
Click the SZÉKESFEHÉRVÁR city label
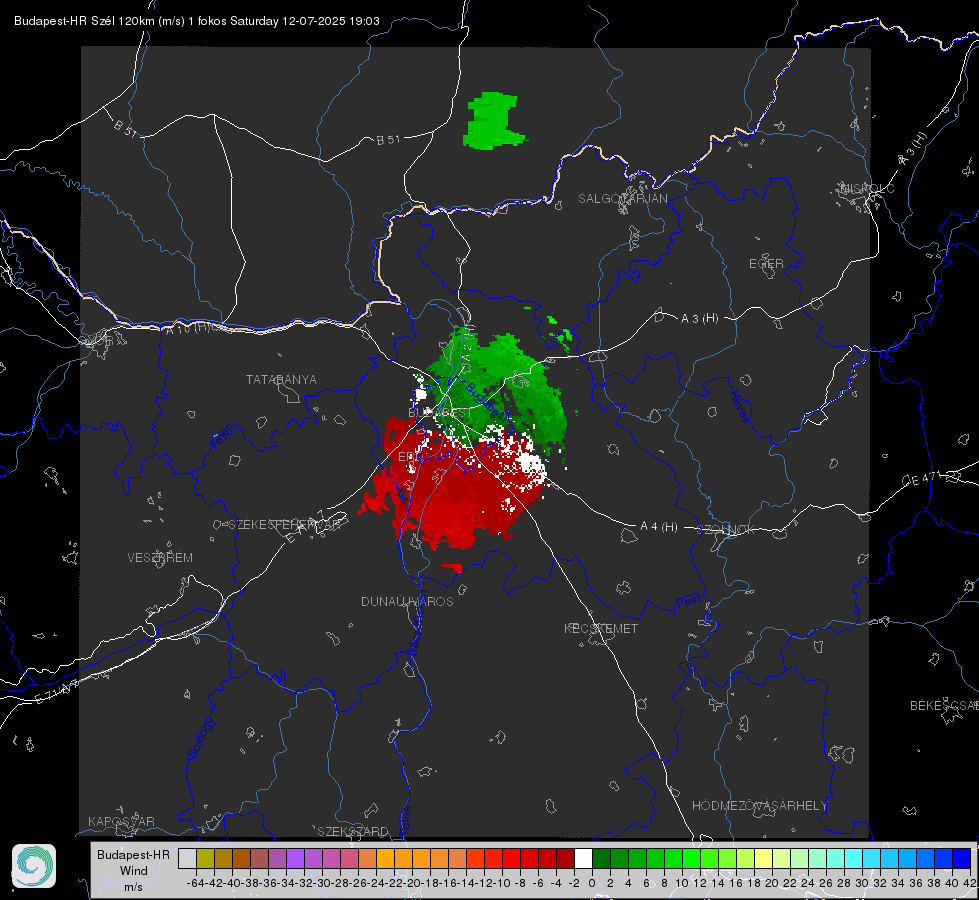pos(285,525)
